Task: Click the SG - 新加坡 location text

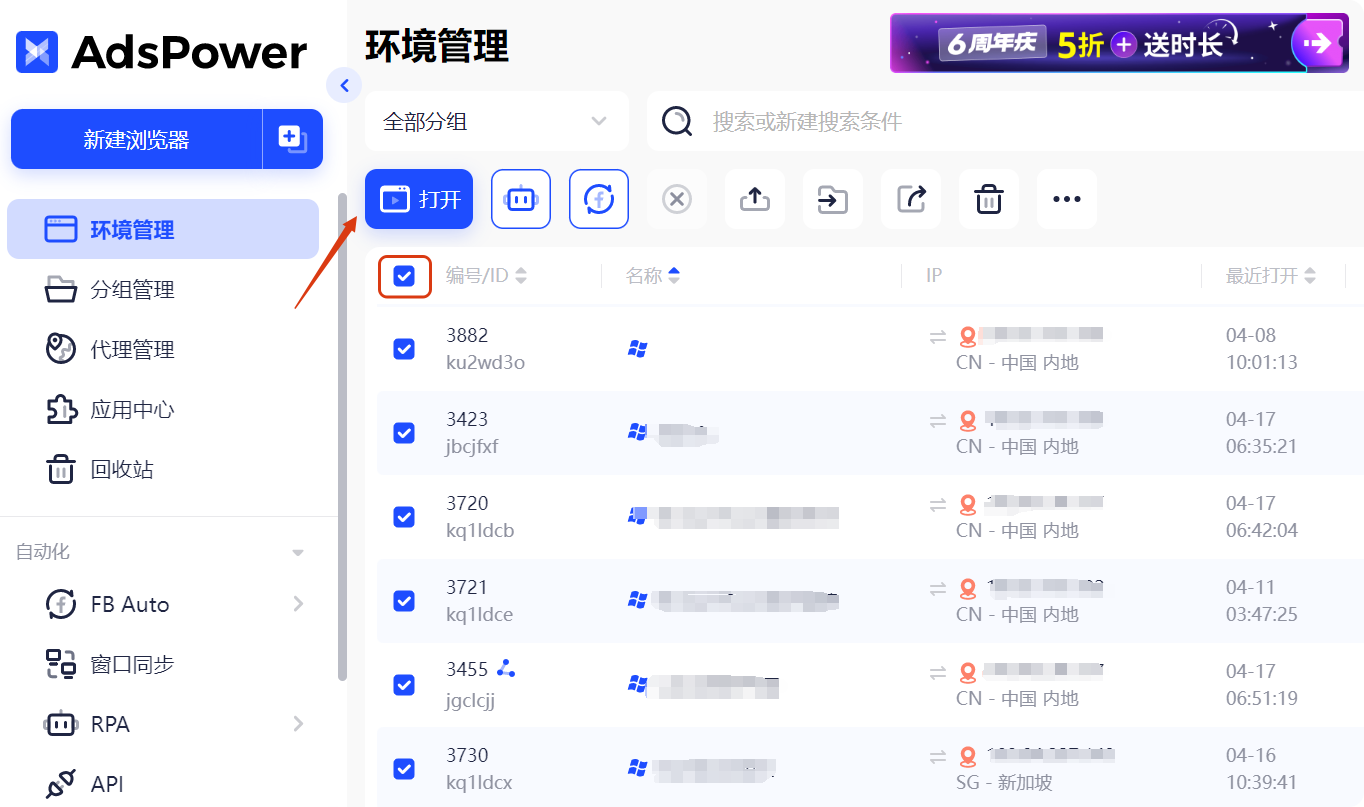Action: click(x=1004, y=782)
